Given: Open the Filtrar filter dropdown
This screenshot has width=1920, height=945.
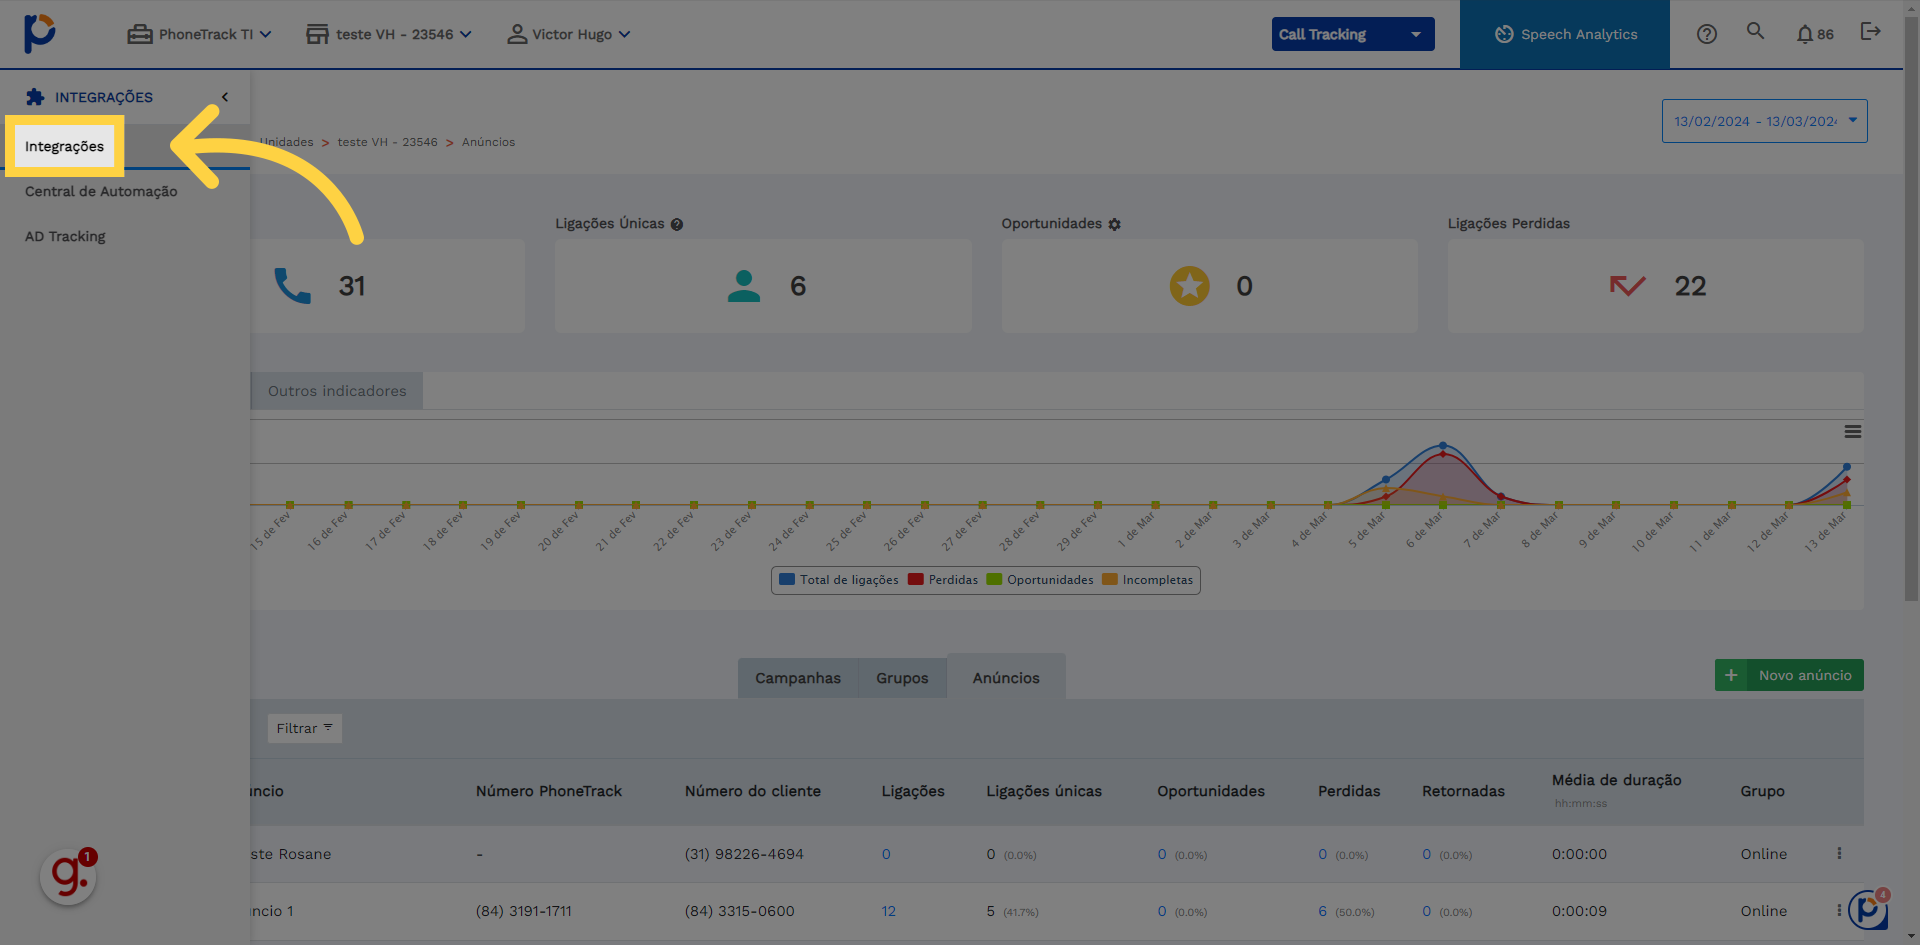Looking at the screenshot, I should [x=304, y=728].
